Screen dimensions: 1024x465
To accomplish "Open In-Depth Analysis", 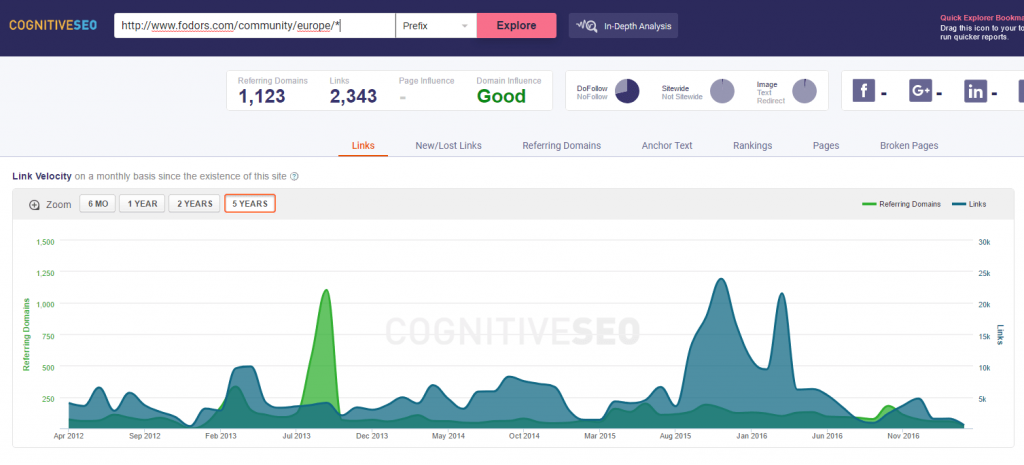I will [623, 25].
